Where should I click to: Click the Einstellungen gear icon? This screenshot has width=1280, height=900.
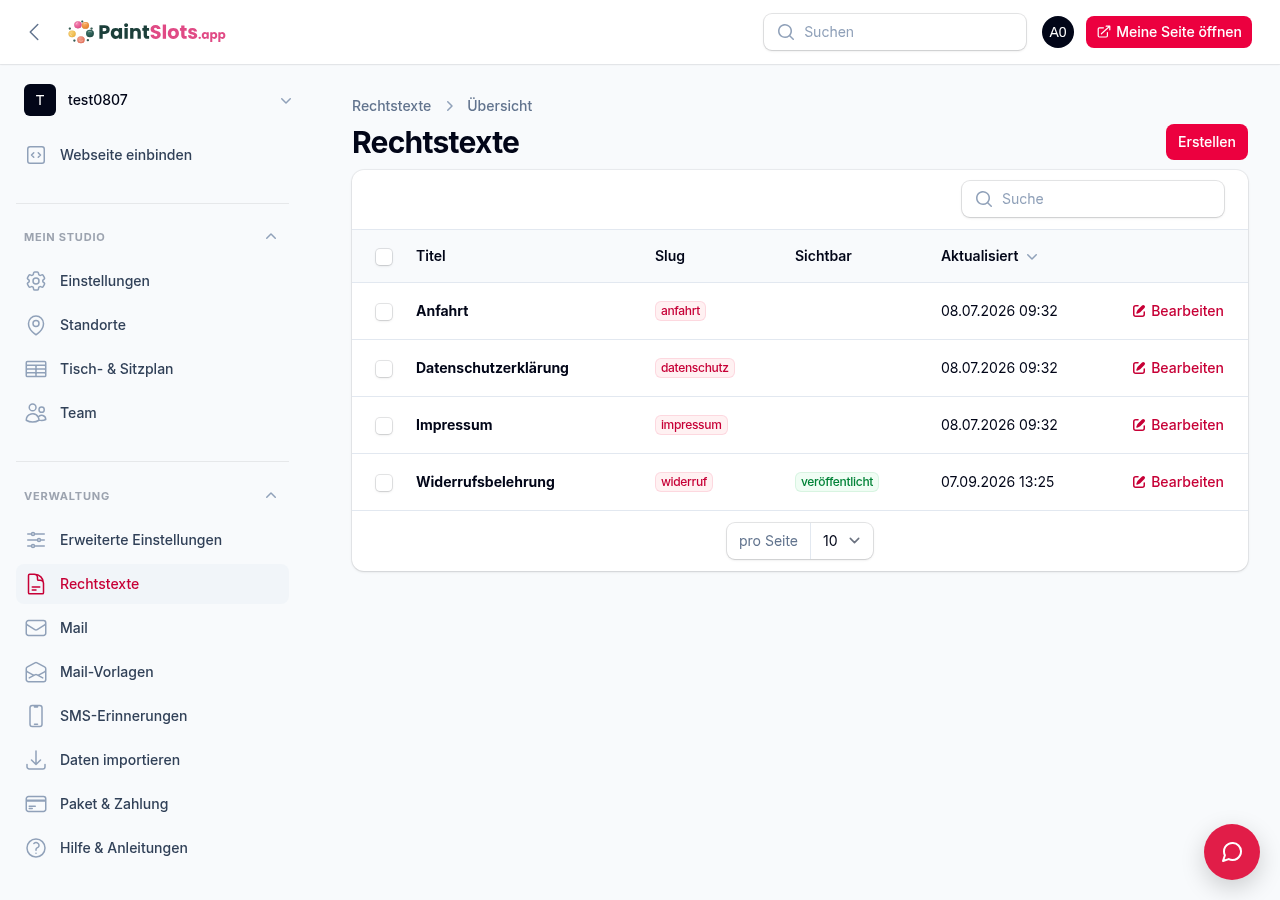coord(36,281)
